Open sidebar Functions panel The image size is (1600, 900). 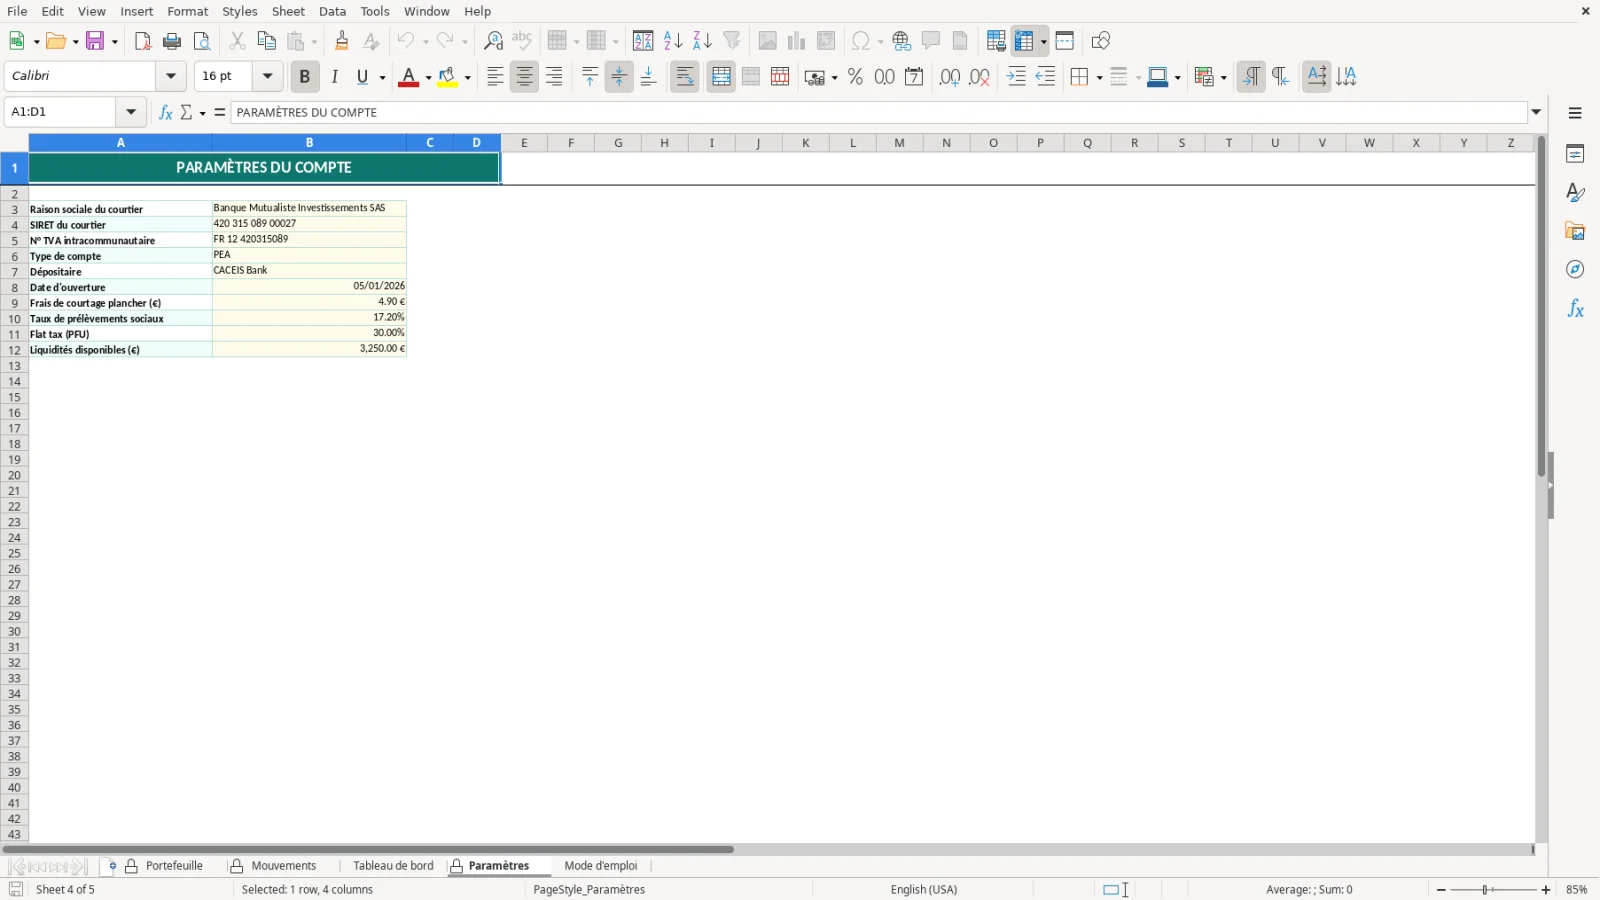click(1575, 309)
